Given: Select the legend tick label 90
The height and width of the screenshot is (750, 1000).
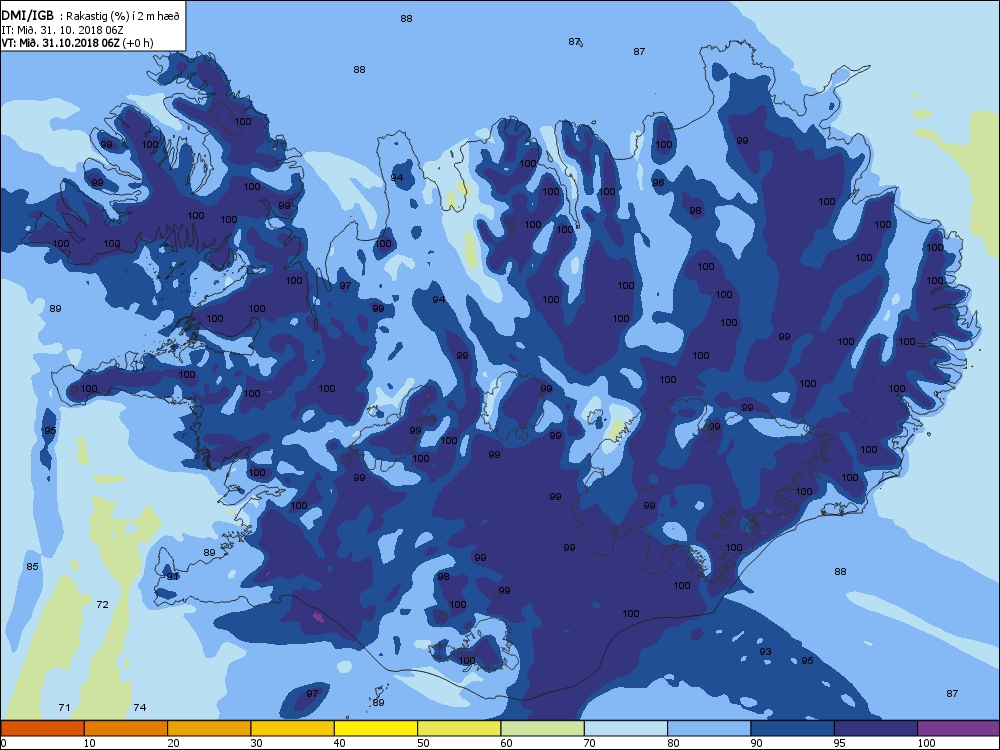Looking at the screenshot, I should click(756, 743).
